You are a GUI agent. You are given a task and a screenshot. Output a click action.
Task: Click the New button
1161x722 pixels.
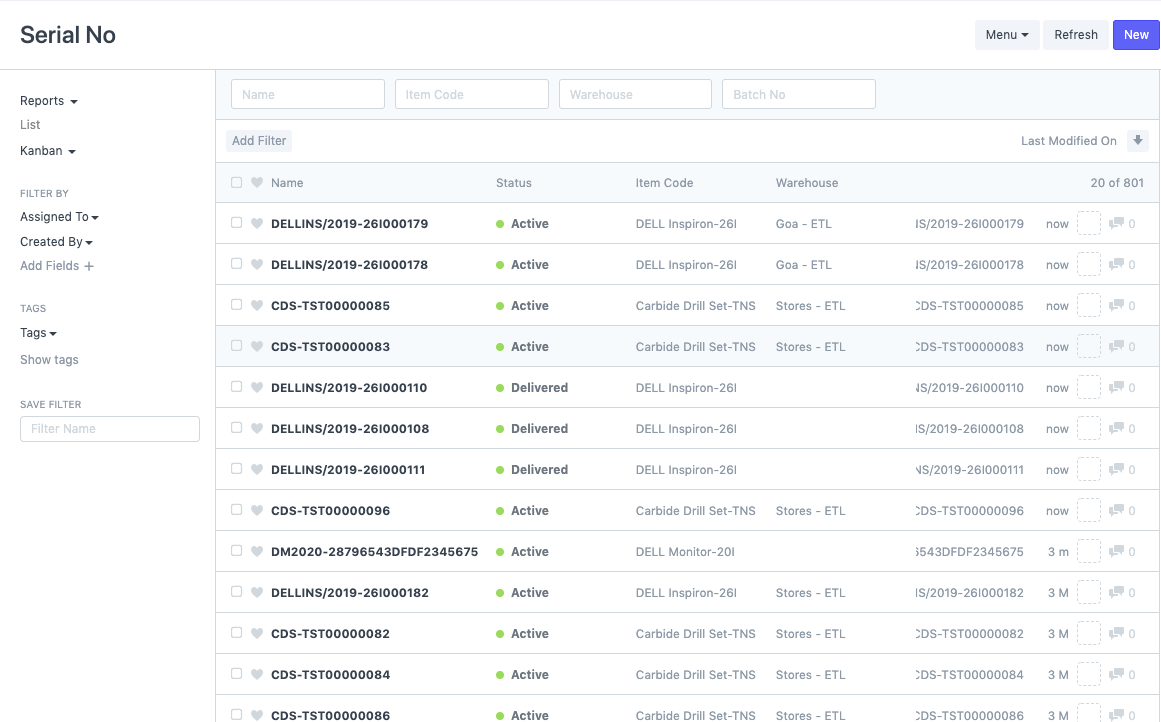tap(1136, 35)
